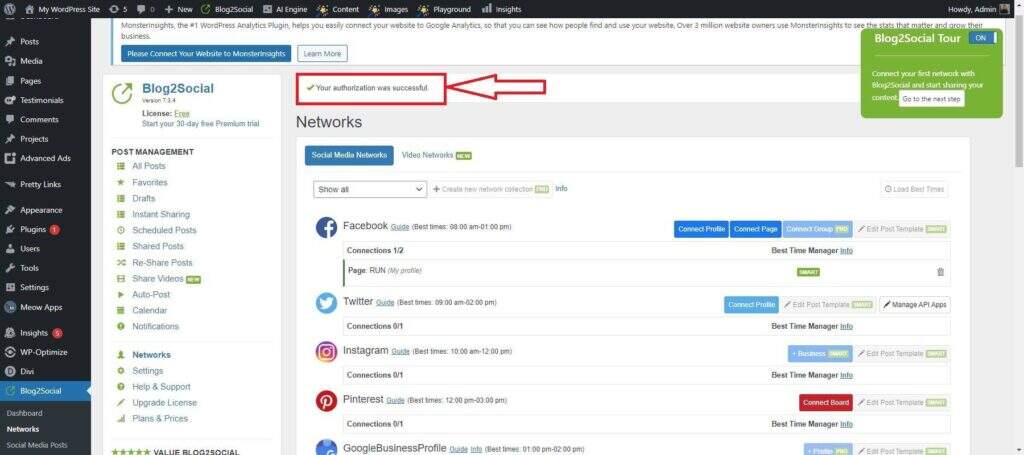1024x455 pixels.
Task: Open the comments bubble in admin bar
Action: 146,9
